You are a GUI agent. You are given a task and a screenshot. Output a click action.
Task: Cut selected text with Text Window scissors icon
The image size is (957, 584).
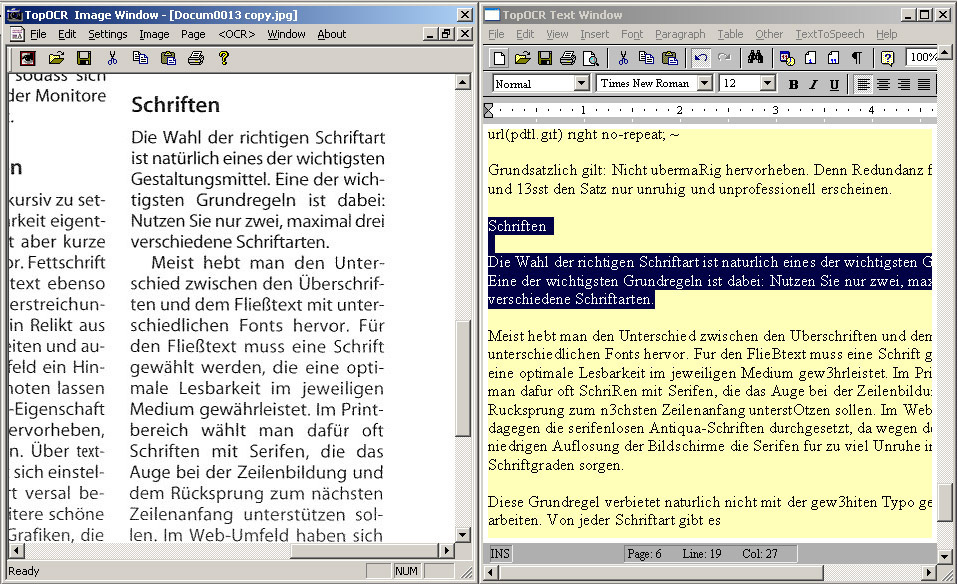(623, 58)
